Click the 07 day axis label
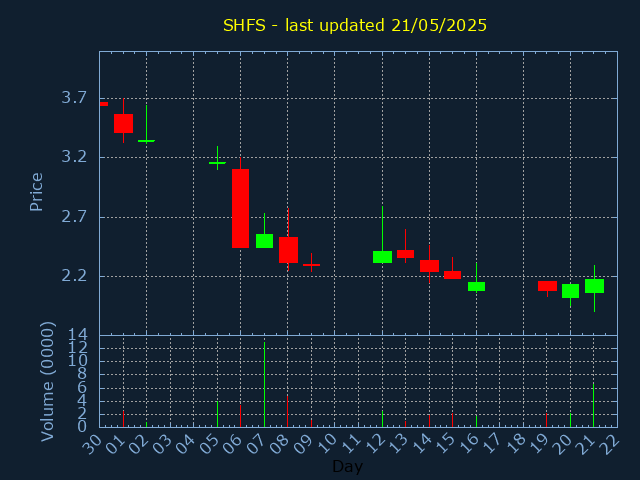 click(256, 444)
